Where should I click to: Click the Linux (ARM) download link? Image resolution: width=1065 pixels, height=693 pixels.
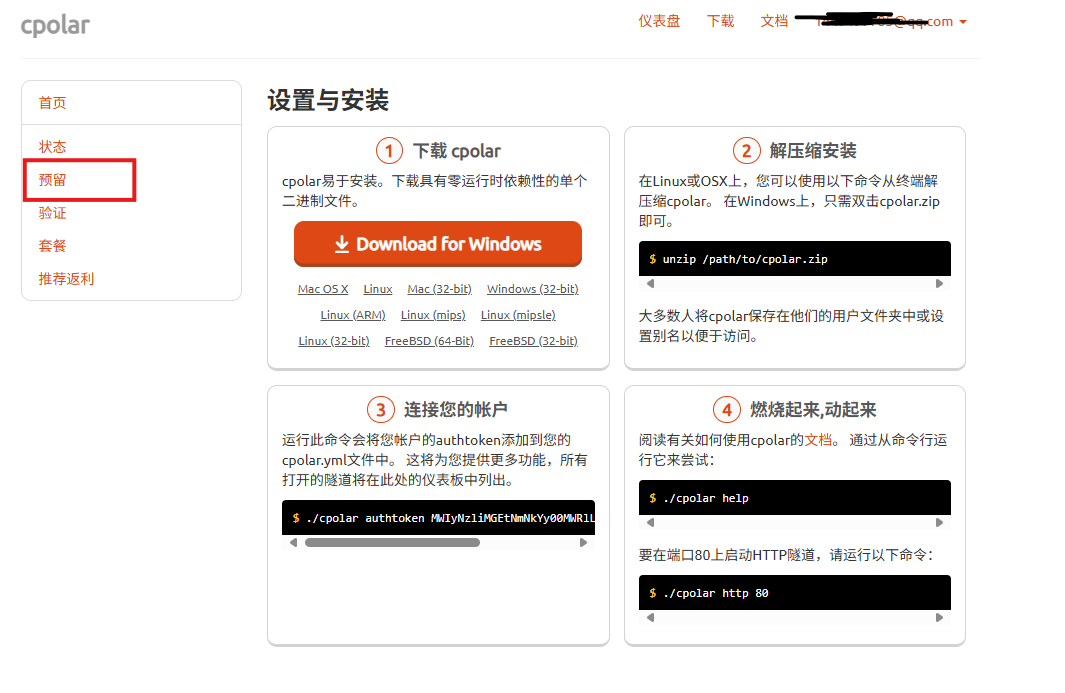[353, 315]
